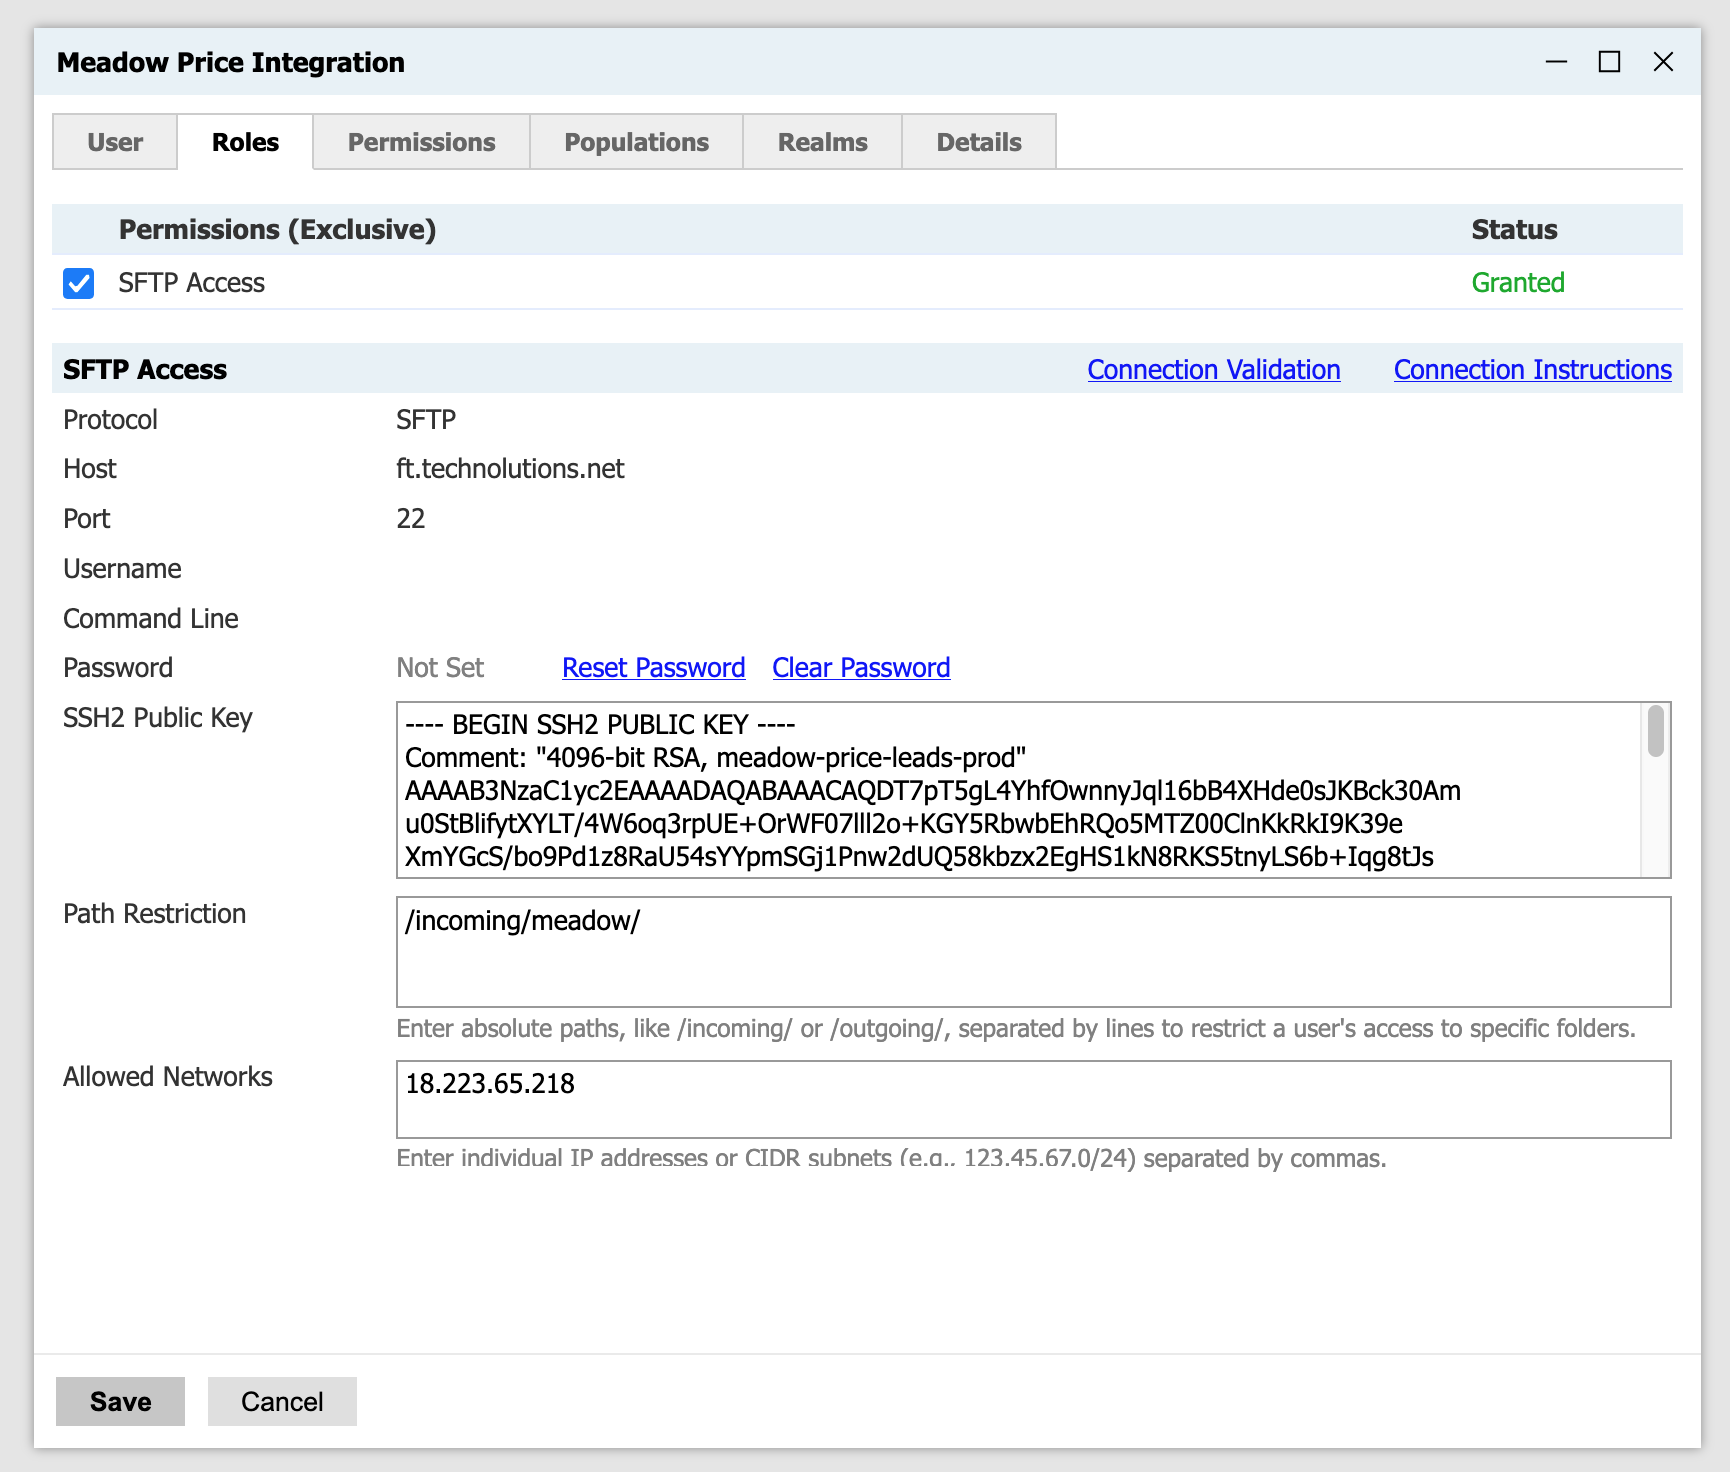Minimize the Meadow Price Integration window
The width and height of the screenshot is (1730, 1472).
[1556, 62]
